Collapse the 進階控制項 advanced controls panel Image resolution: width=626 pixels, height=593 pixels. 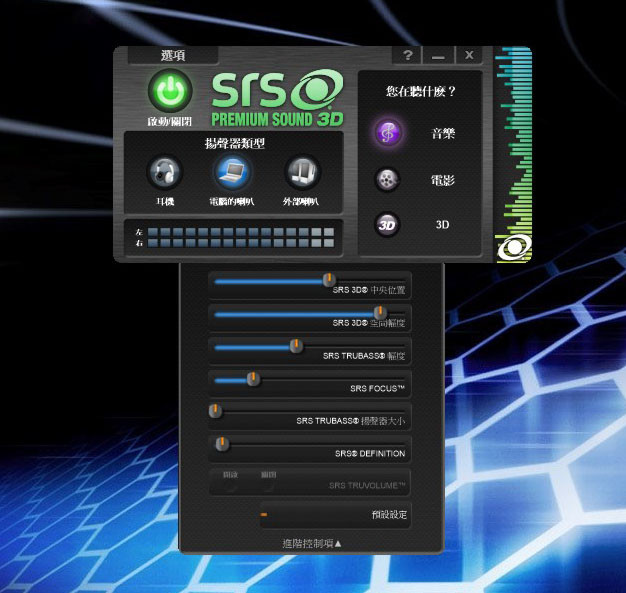click(x=311, y=543)
